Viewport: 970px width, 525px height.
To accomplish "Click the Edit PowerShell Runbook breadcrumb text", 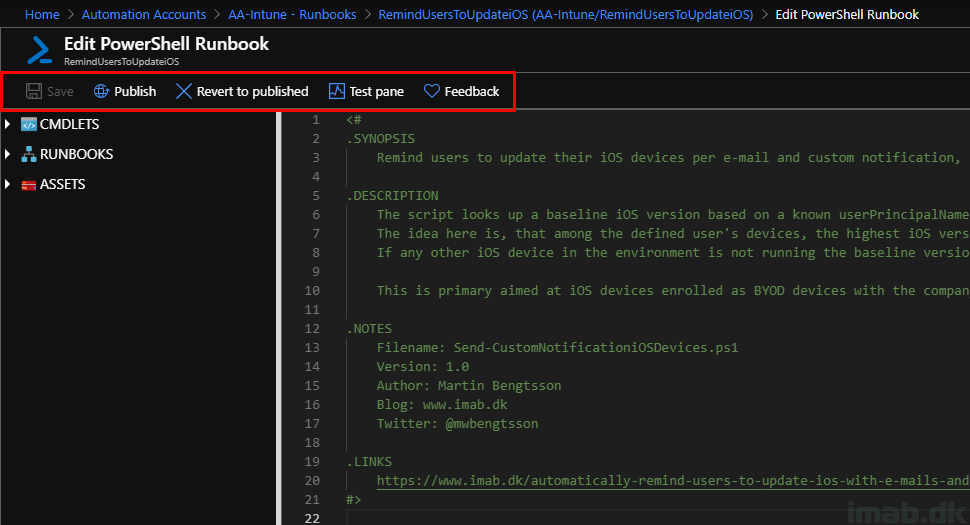I will [847, 14].
